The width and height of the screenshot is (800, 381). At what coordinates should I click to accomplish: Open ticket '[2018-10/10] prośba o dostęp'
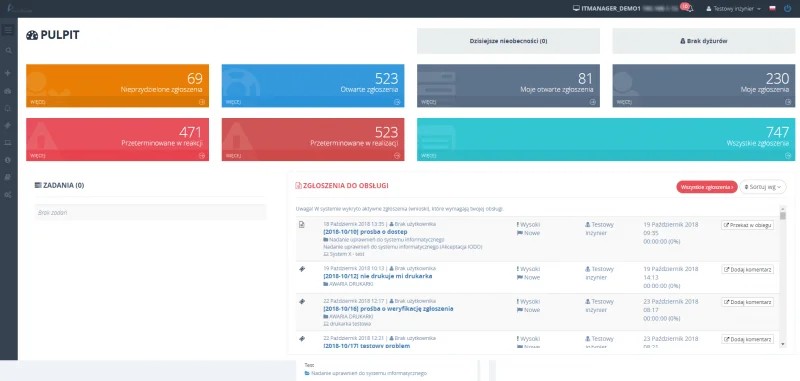coord(365,232)
